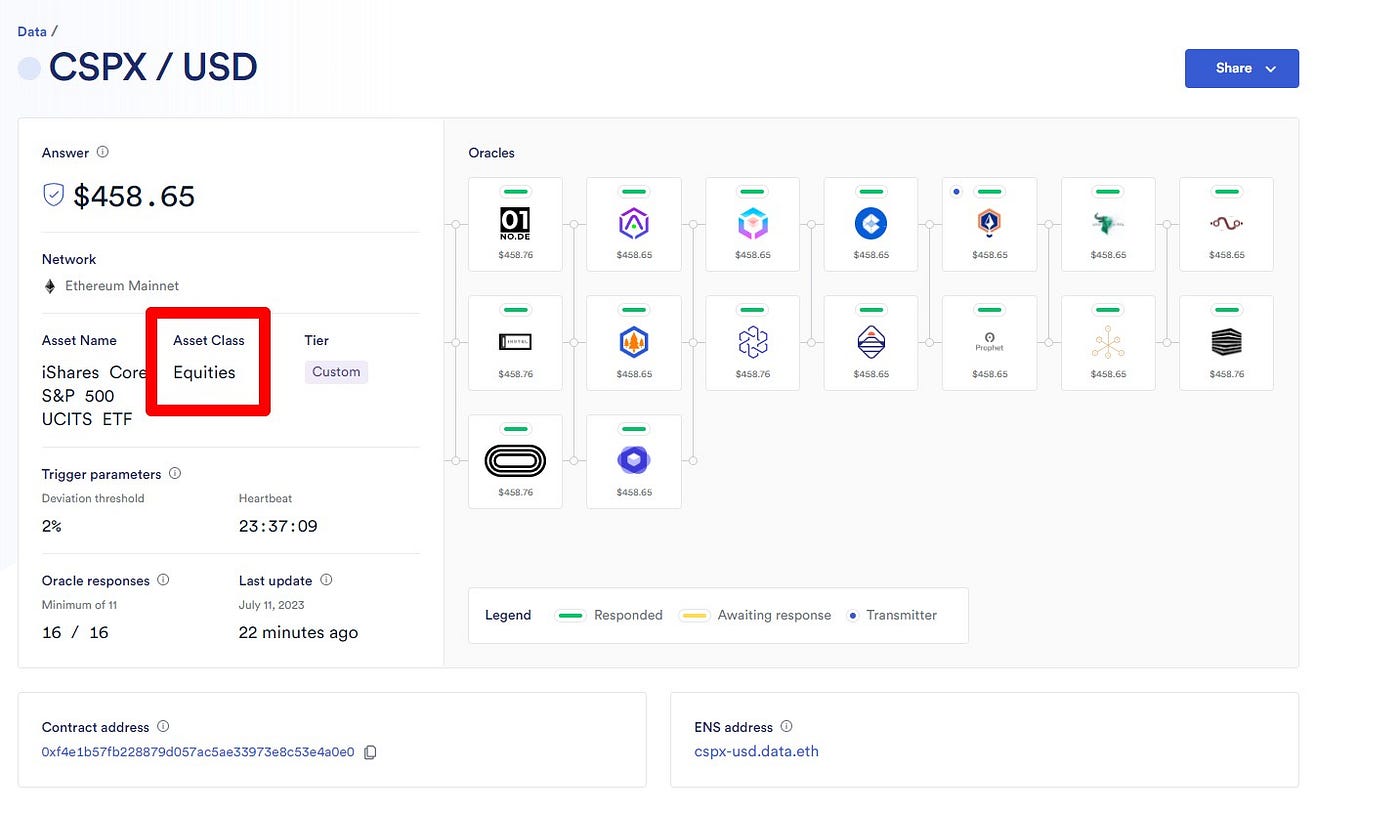The width and height of the screenshot is (1400, 819).
Task: Select the blue hexagon pine trees oracle logo
Action: (x=634, y=342)
